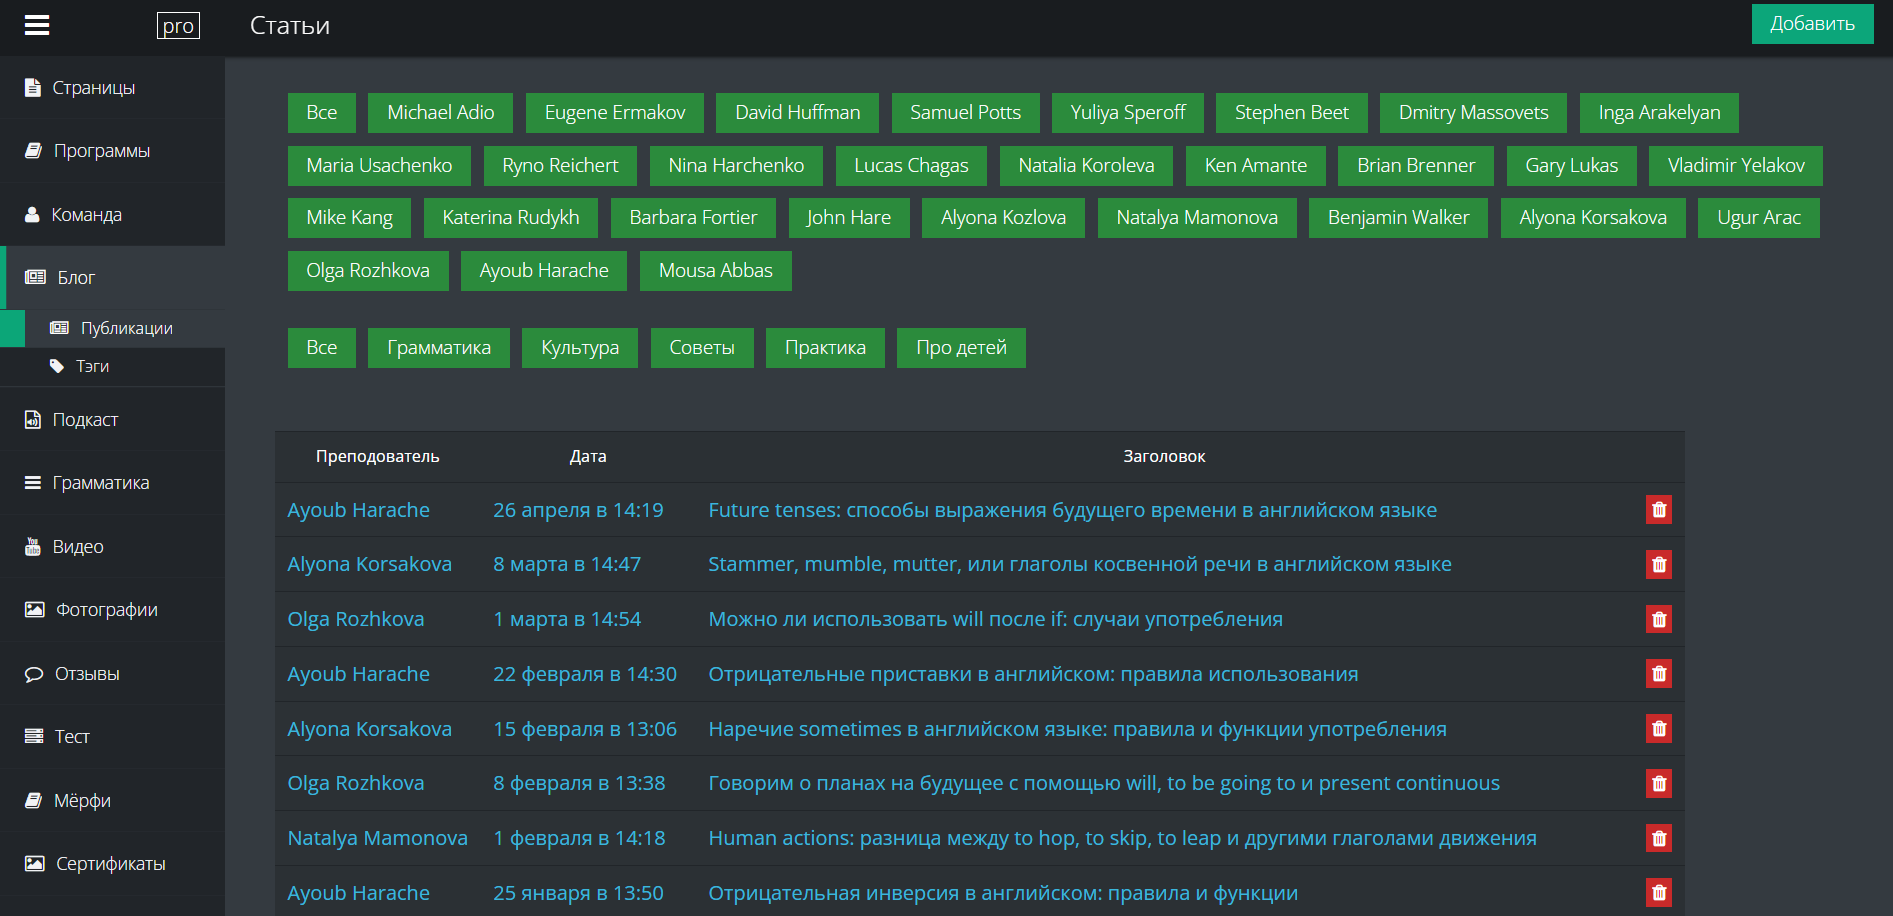Click the Дата column header
The height and width of the screenshot is (916, 1893).
click(588, 456)
